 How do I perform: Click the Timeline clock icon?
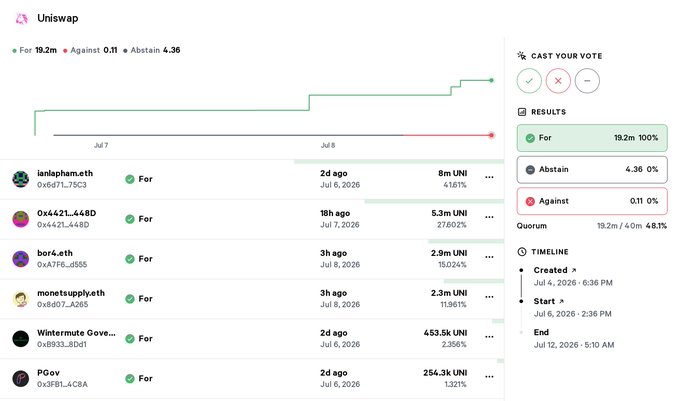[522, 252]
